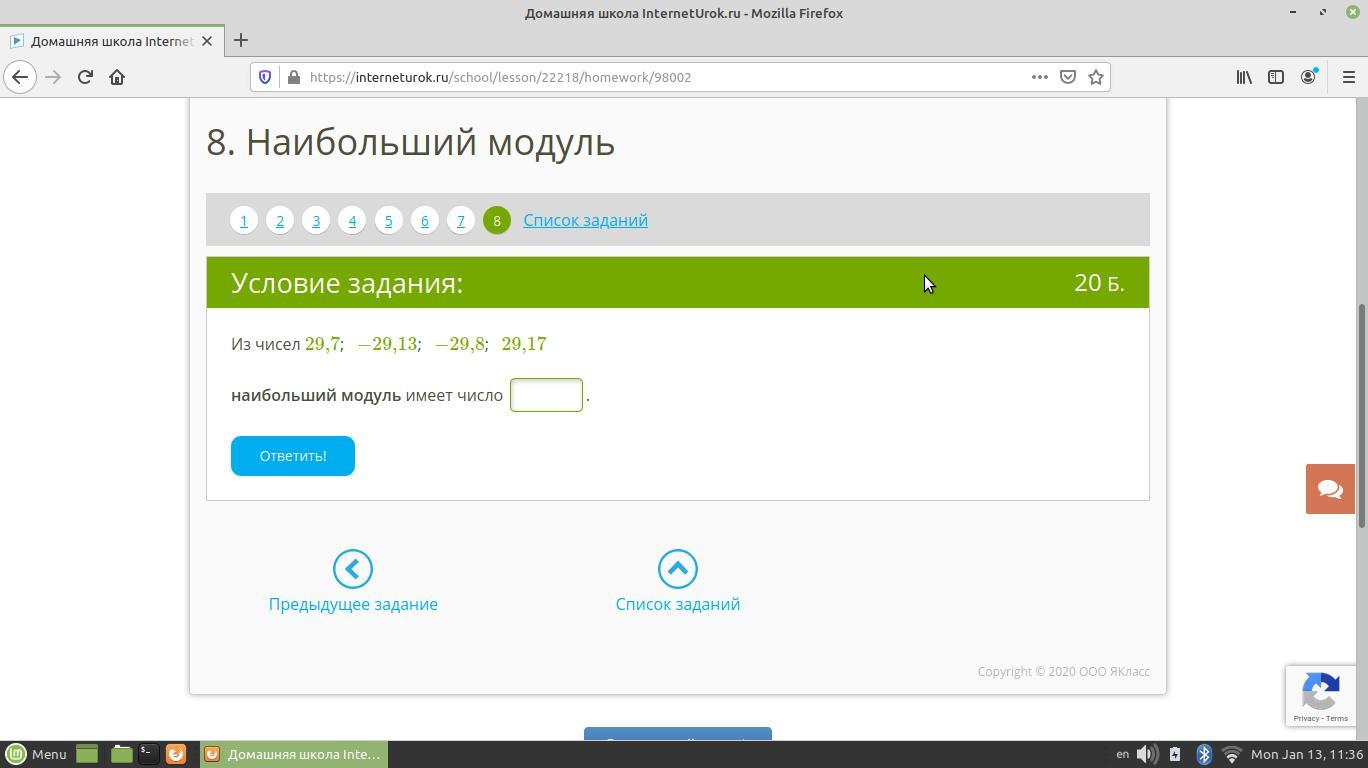Select the number −29,13

pyautogui.click(x=387, y=344)
